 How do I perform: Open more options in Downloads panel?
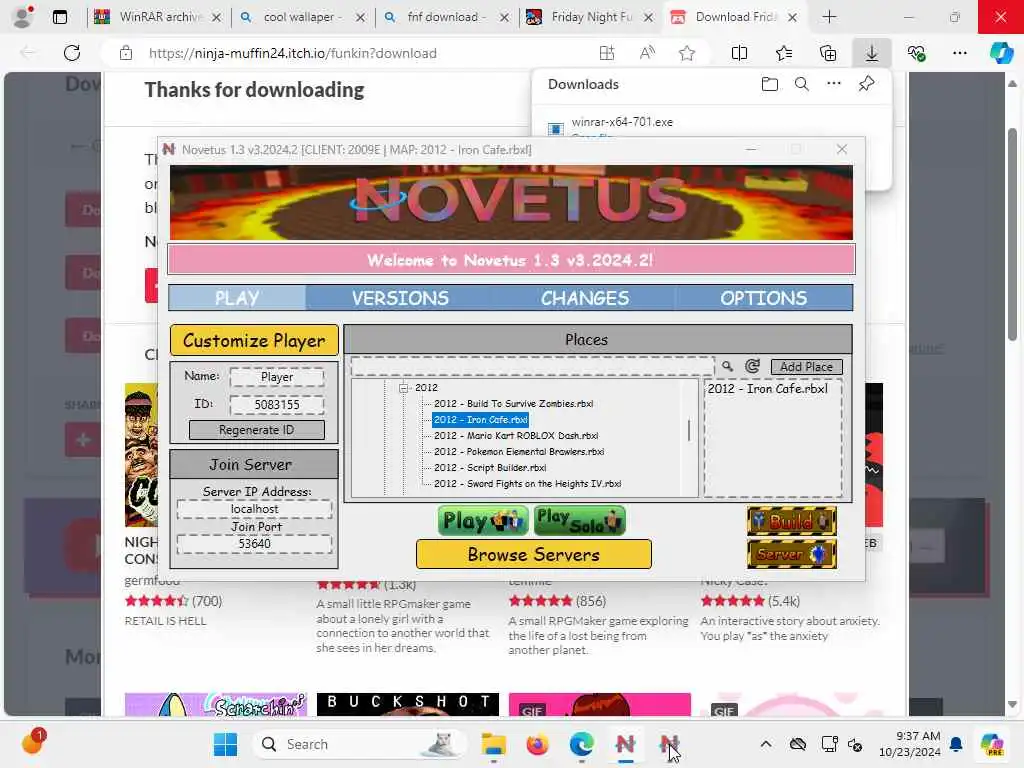pyautogui.click(x=833, y=84)
